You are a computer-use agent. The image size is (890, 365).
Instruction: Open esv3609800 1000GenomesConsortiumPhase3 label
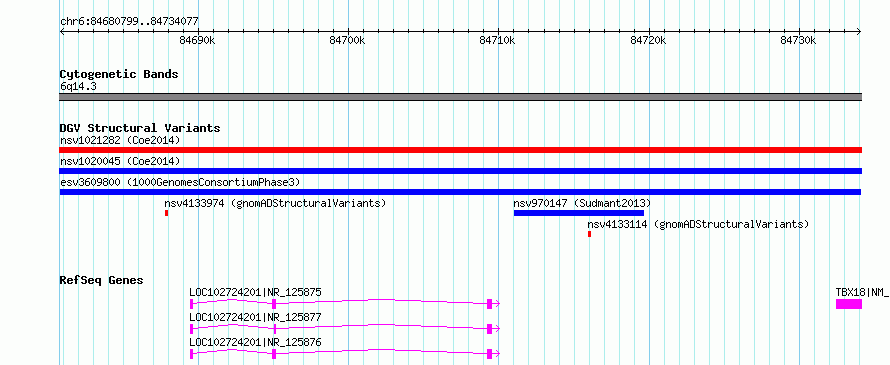click(x=180, y=182)
